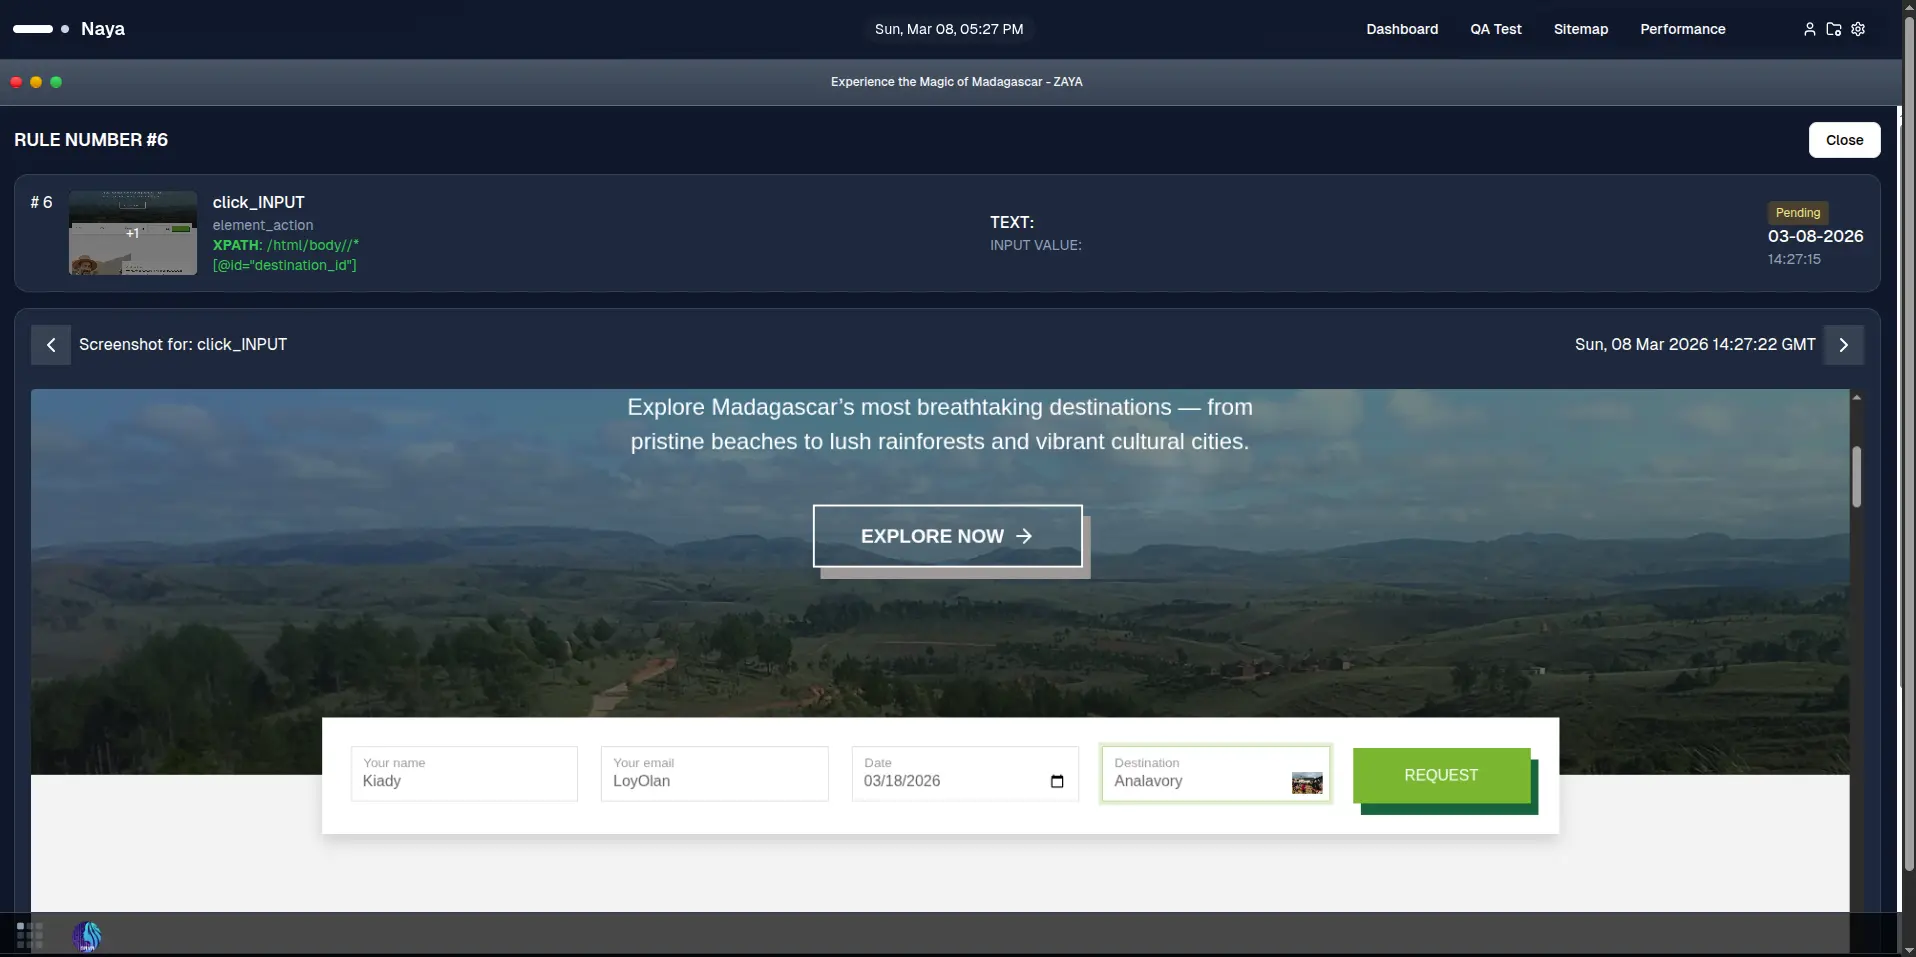Switch to the QA Test page
Viewport: 1916px width, 957px height.
pyautogui.click(x=1495, y=29)
